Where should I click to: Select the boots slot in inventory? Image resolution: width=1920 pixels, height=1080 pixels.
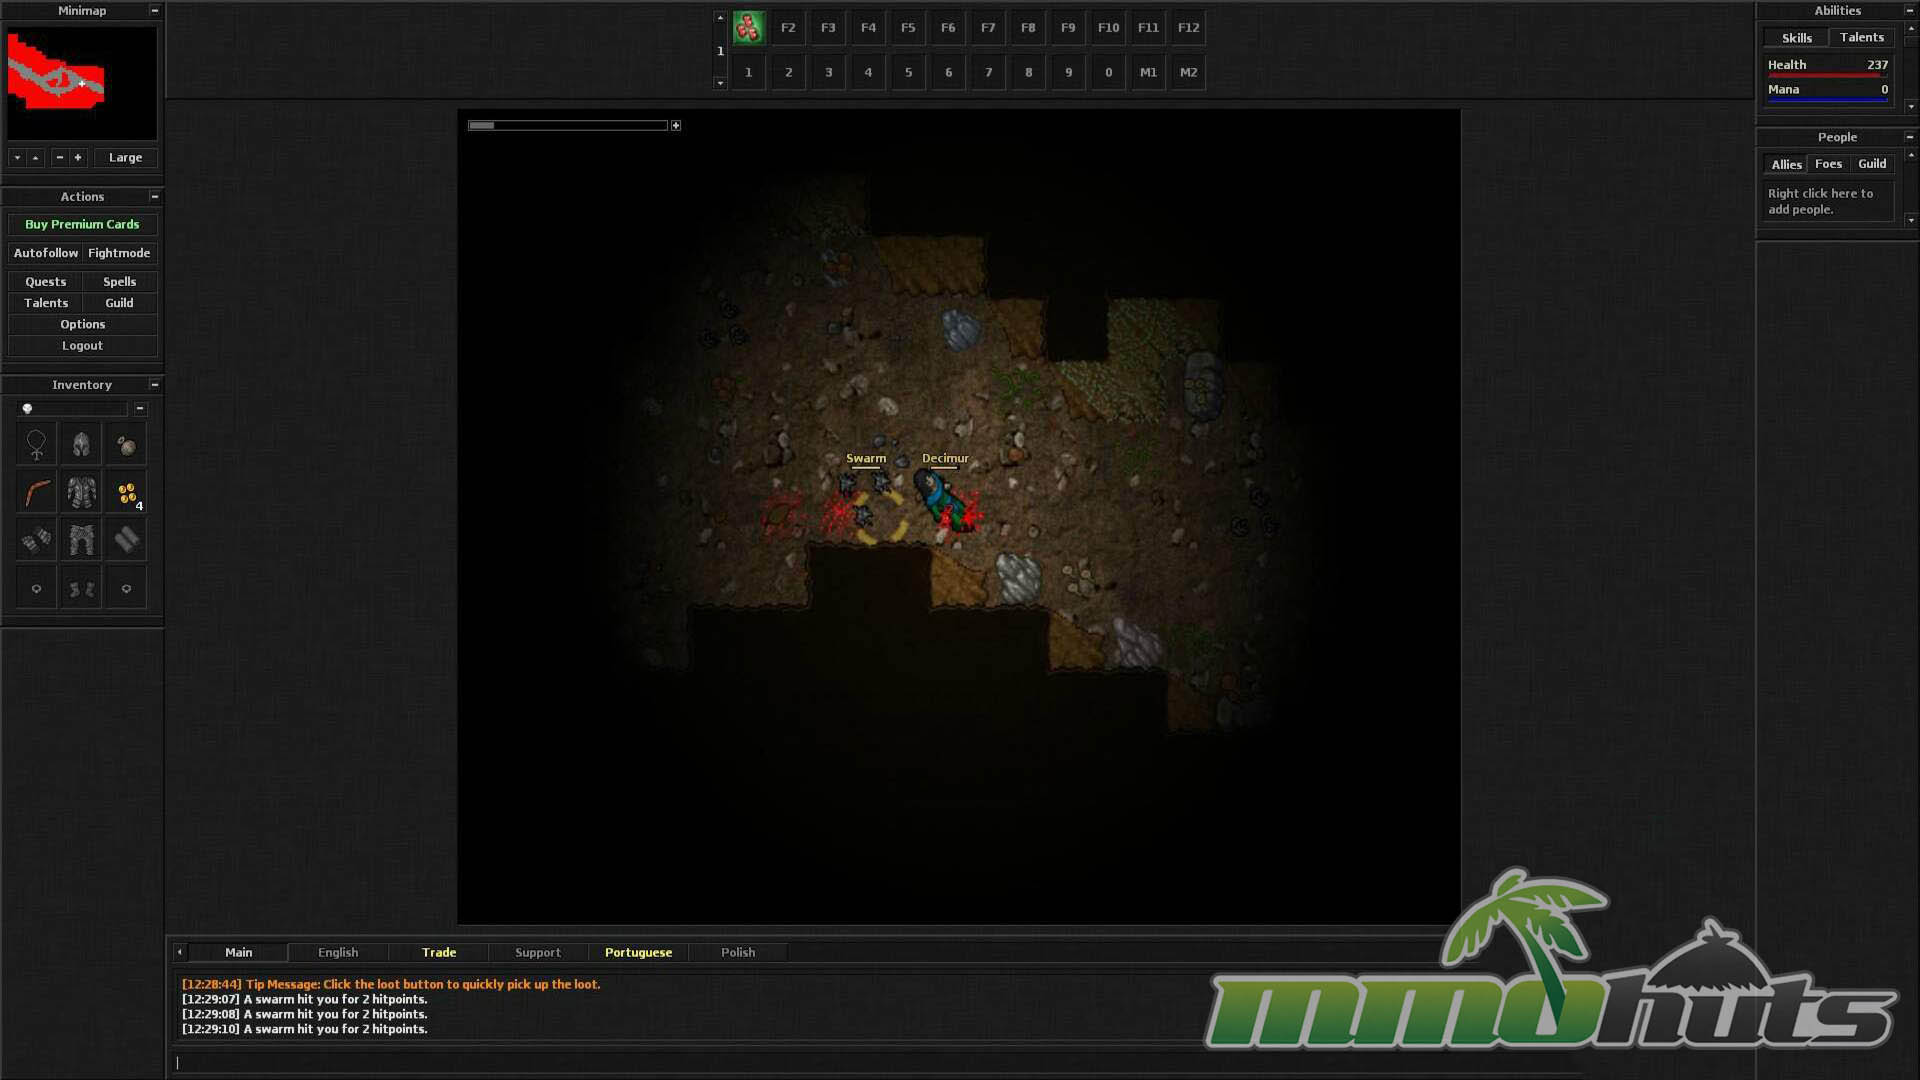pyautogui.click(x=82, y=589)
